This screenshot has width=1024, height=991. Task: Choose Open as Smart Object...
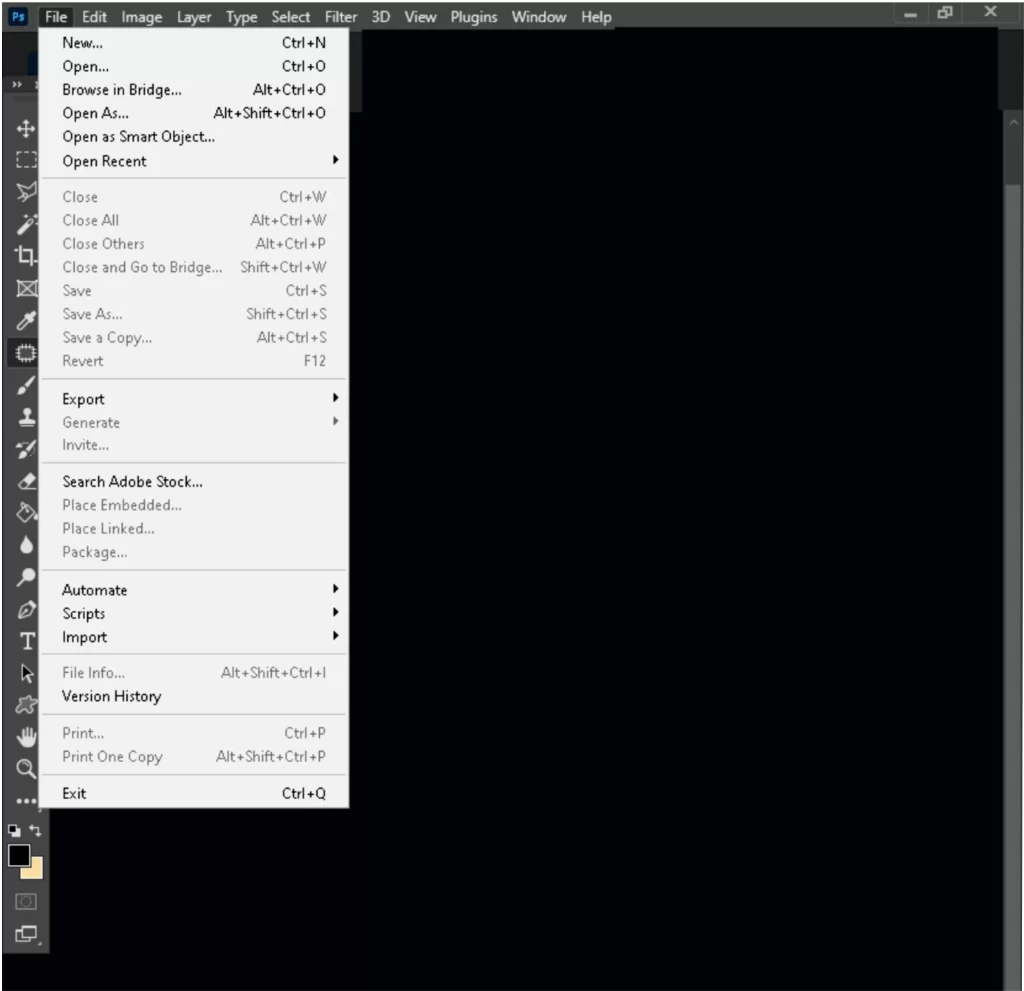coord(194,137)
